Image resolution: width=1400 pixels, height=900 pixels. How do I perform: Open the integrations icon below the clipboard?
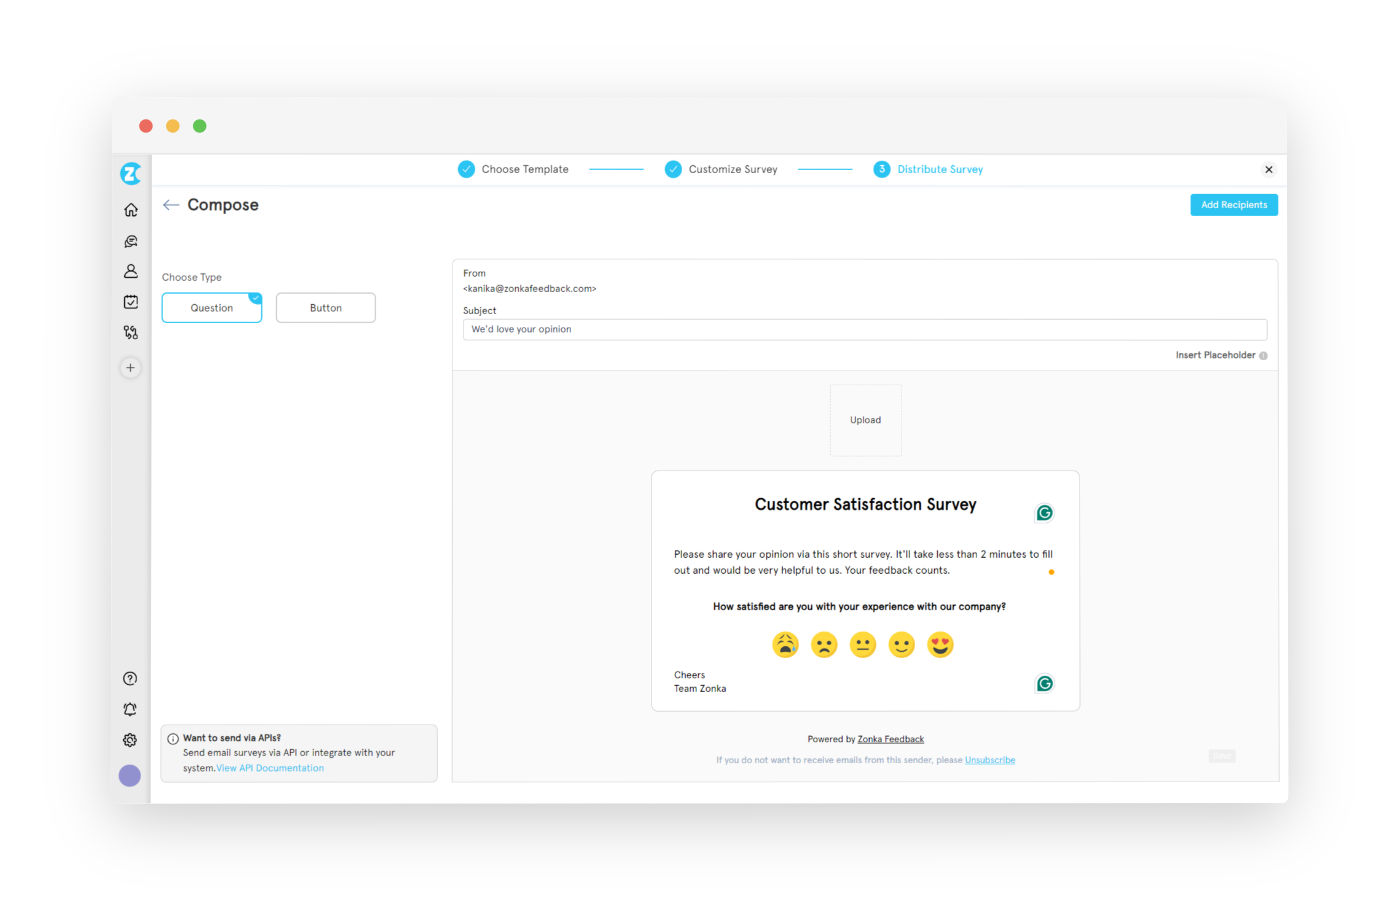point(130,331)
